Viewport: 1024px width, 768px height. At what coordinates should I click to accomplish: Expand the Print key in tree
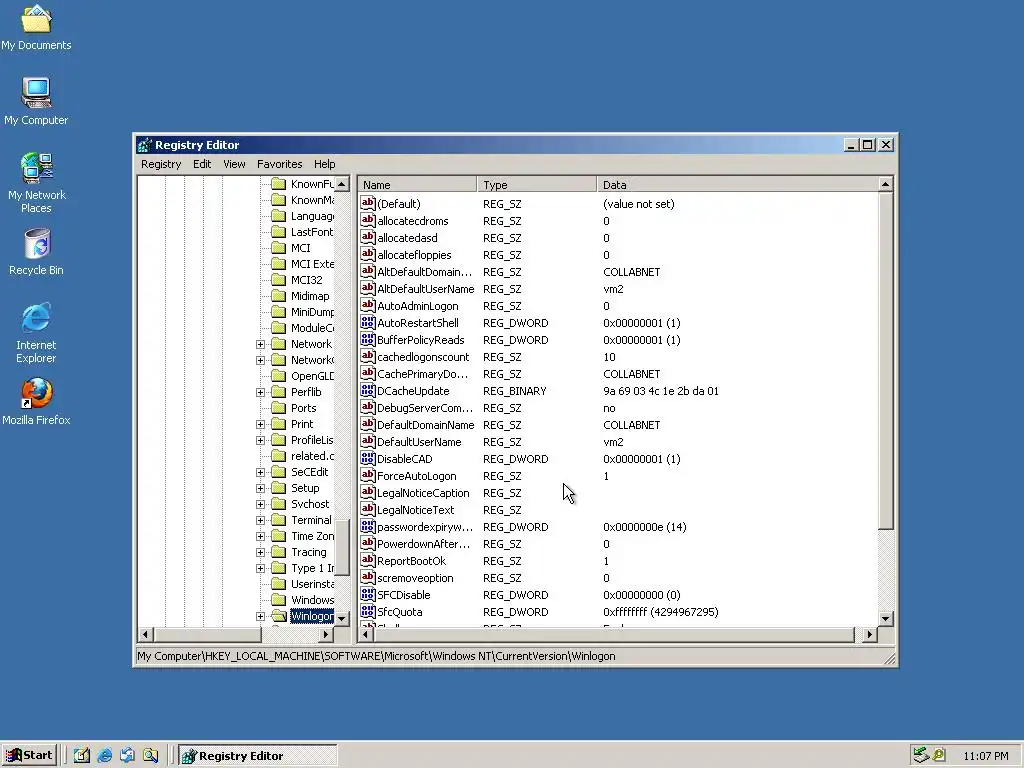pyautogui.click(x=261, y=424)
